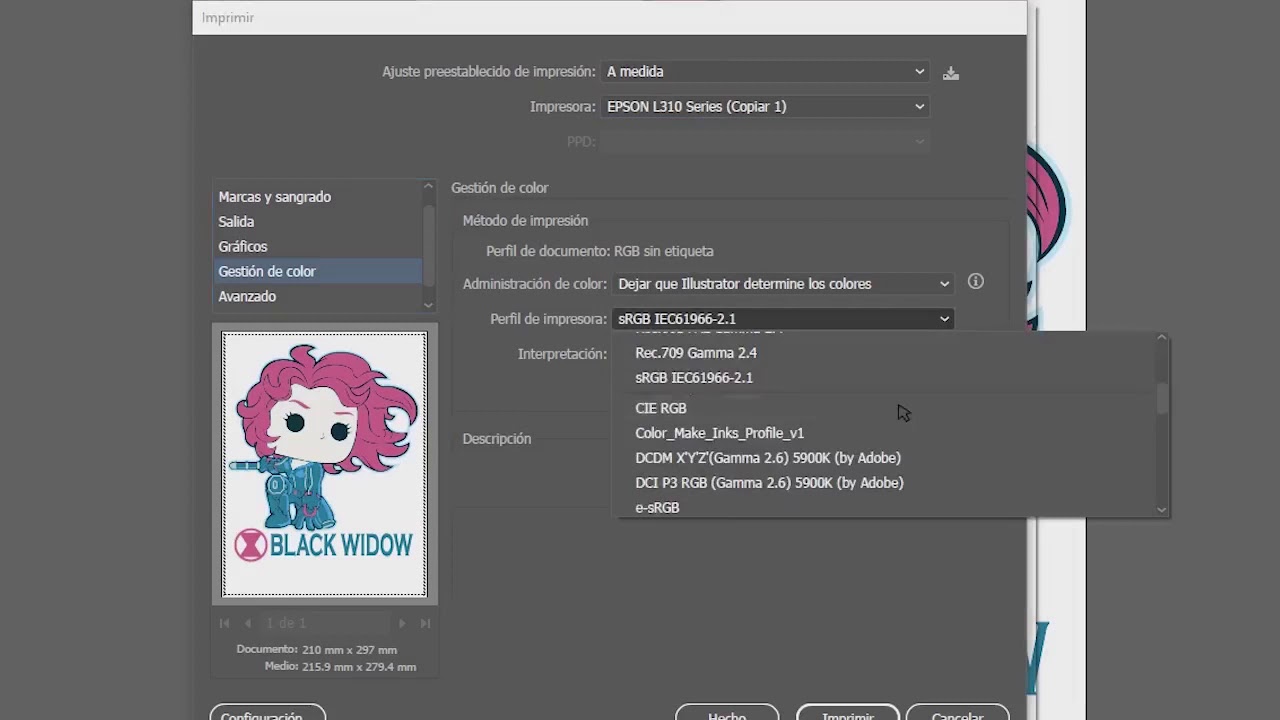Go to last page in preview navigator
Image resolution: width=1280 pixels, height=720 pixels.
pyautogui.click(x=425, y=623)
